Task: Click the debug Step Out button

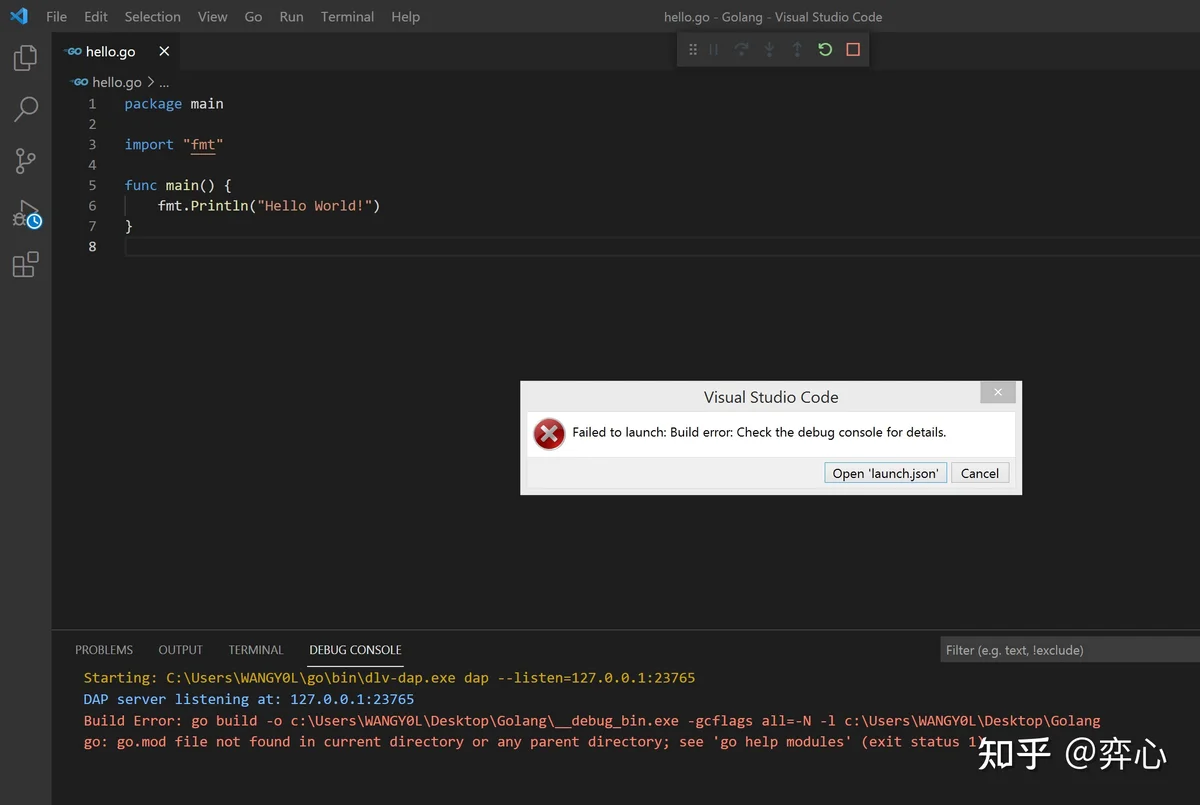Action: click(x=797, y=49)
